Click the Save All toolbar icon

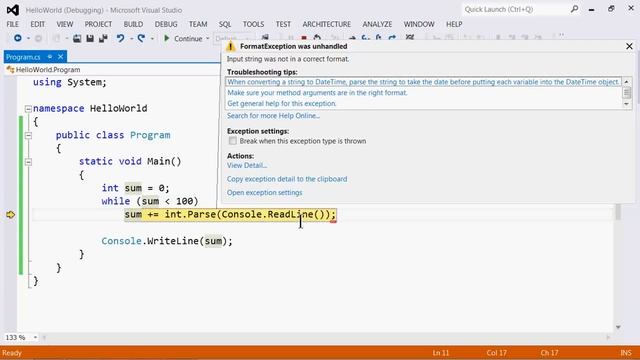click(x=103, y=38)
